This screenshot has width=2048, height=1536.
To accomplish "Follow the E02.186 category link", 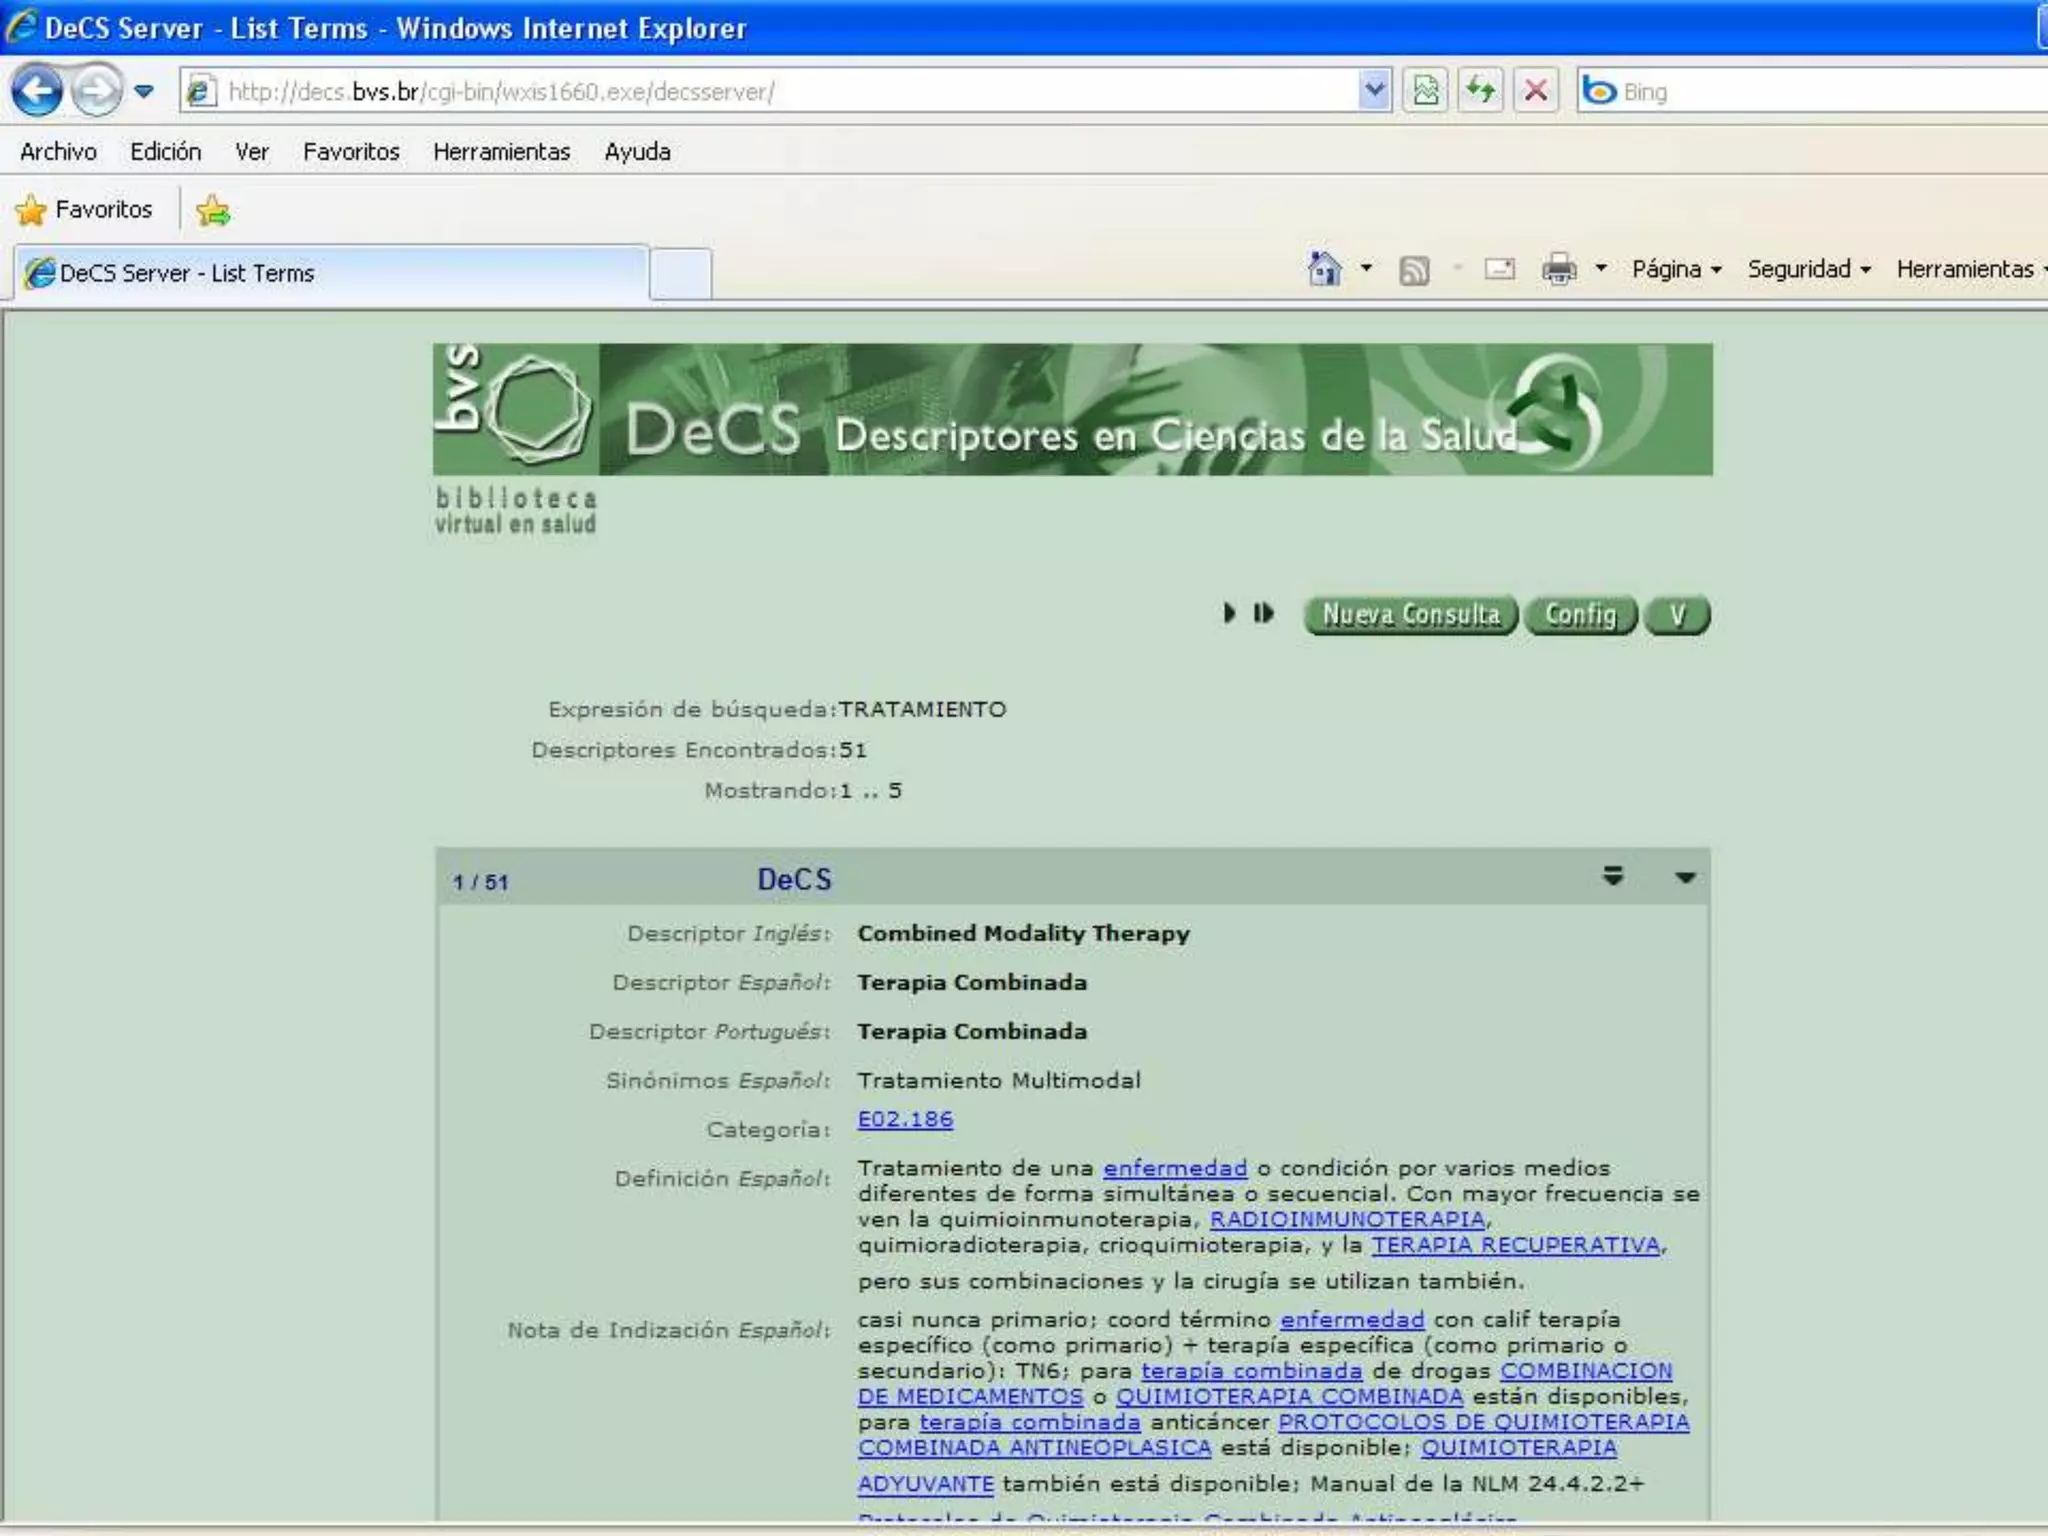I will [905, 1119].
